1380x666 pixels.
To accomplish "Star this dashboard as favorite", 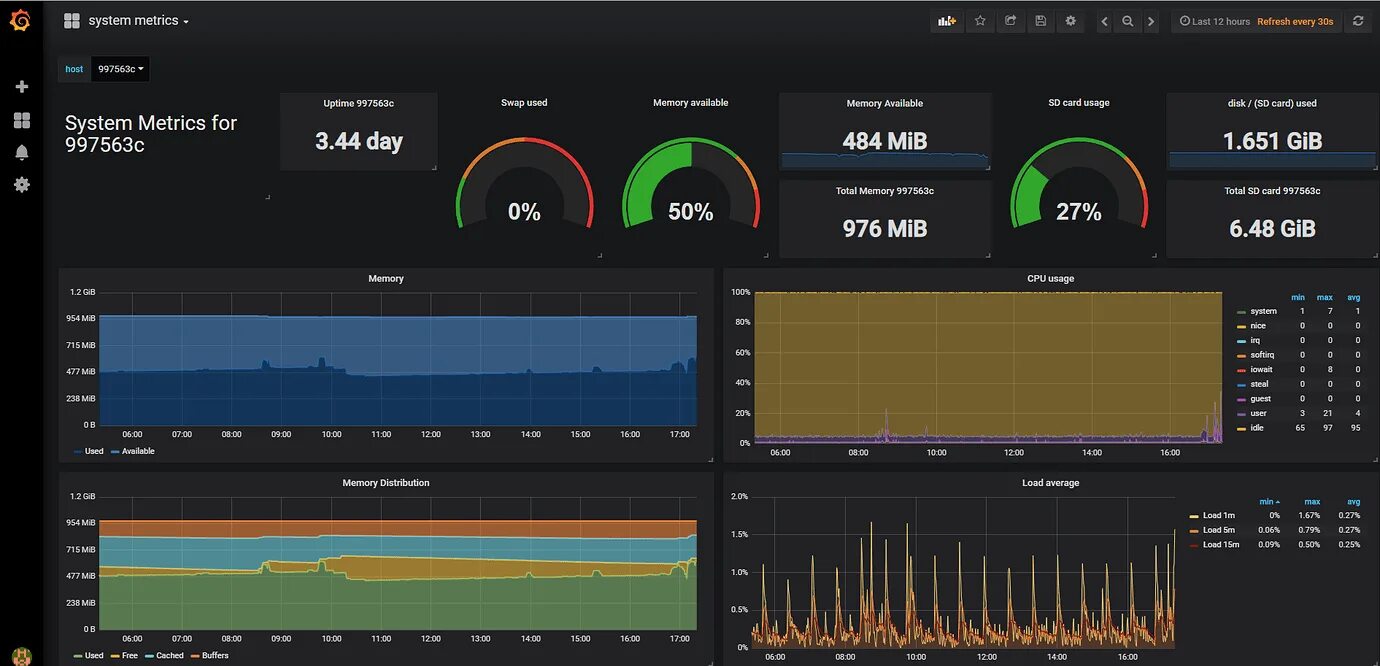I will (x=980, y=20).
